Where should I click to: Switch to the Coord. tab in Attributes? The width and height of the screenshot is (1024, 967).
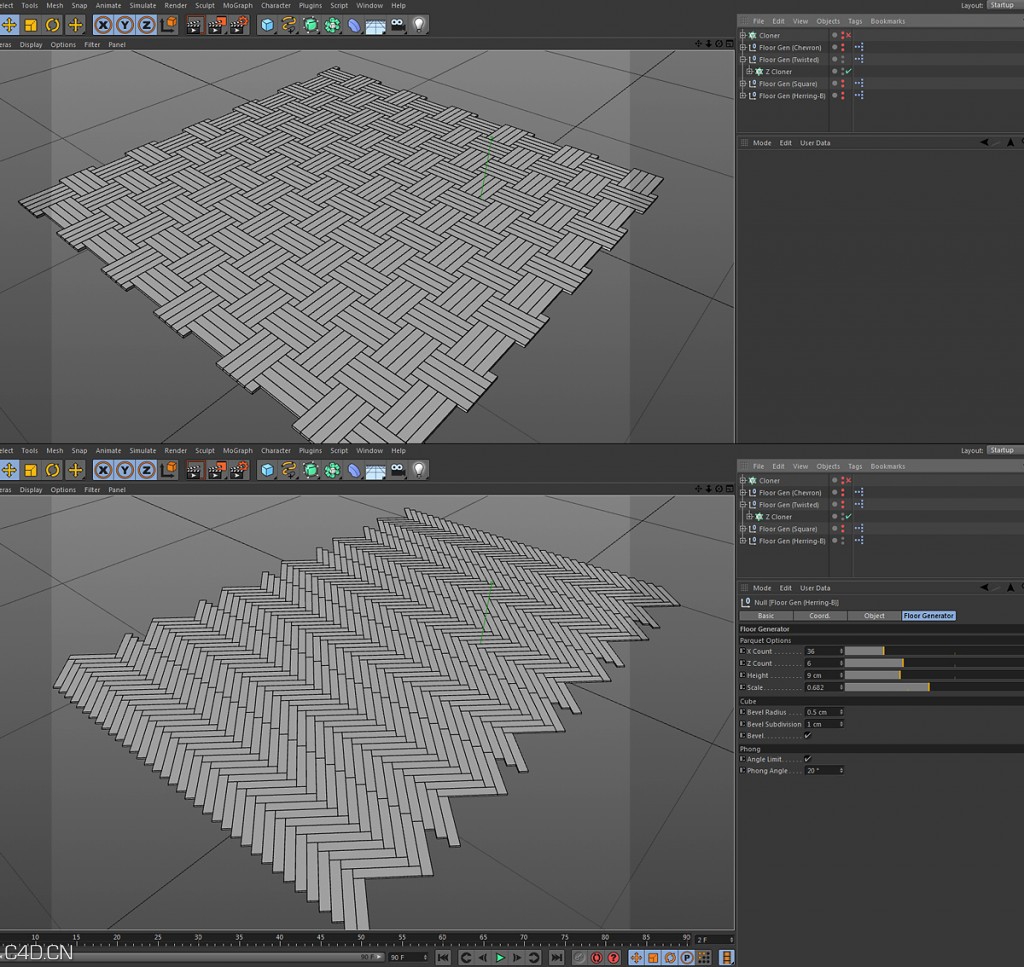[x=821, y=616]
